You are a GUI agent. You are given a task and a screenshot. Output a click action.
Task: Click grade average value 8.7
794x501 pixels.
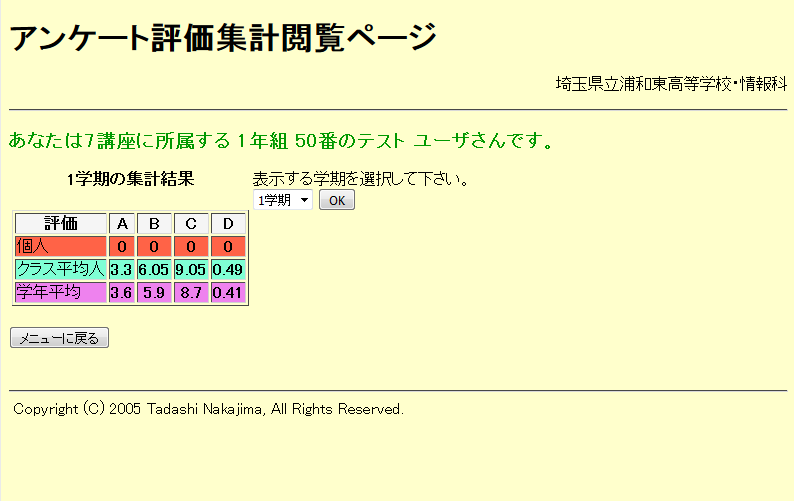[190, 292]
